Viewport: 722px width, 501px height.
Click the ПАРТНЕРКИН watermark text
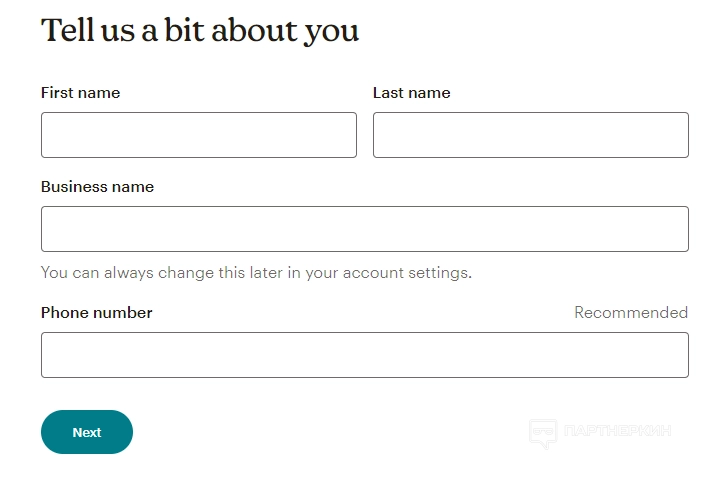click(x=617, y=432)
